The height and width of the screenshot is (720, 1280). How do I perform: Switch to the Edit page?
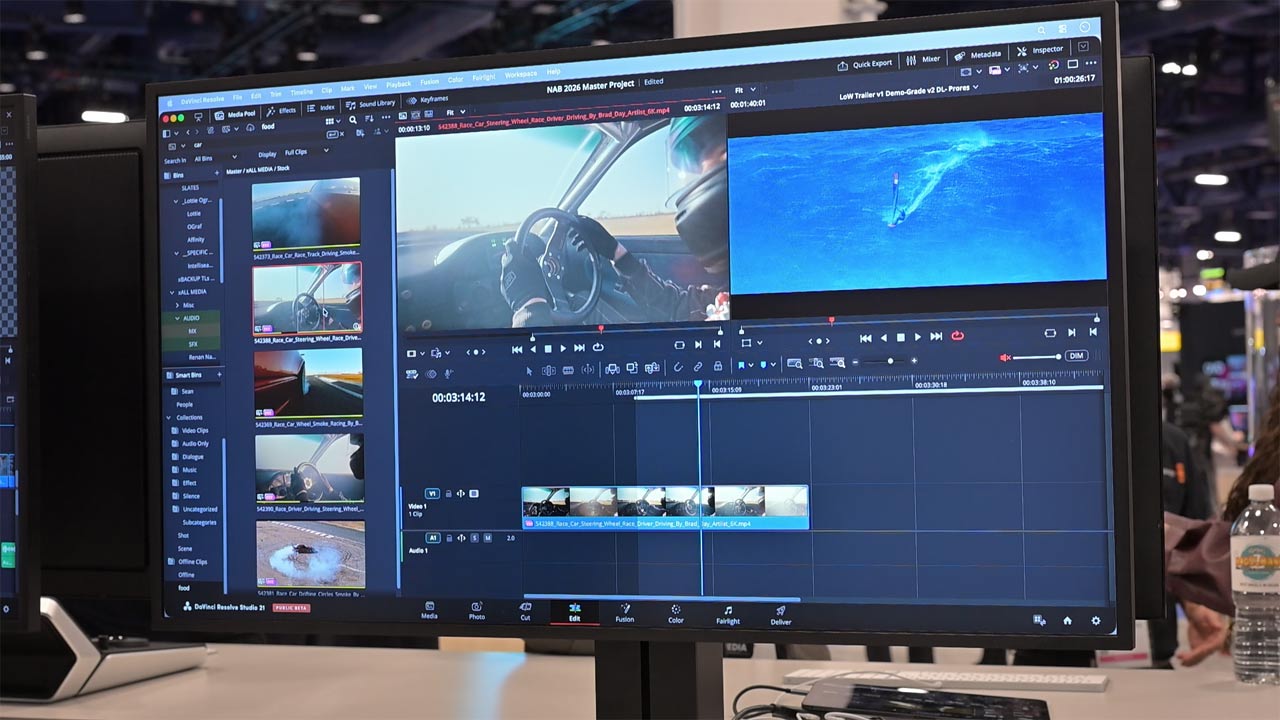[574, 612]
